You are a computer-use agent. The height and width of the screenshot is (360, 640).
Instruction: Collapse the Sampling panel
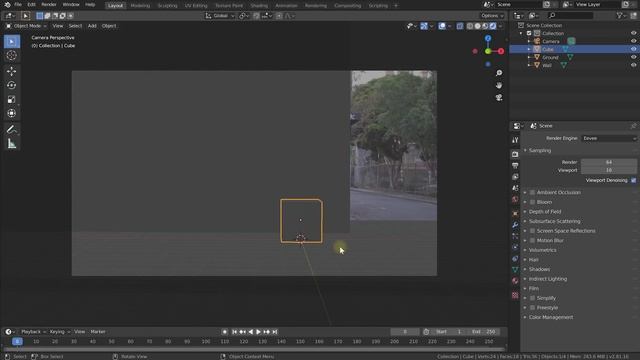(x=540, y=151)
